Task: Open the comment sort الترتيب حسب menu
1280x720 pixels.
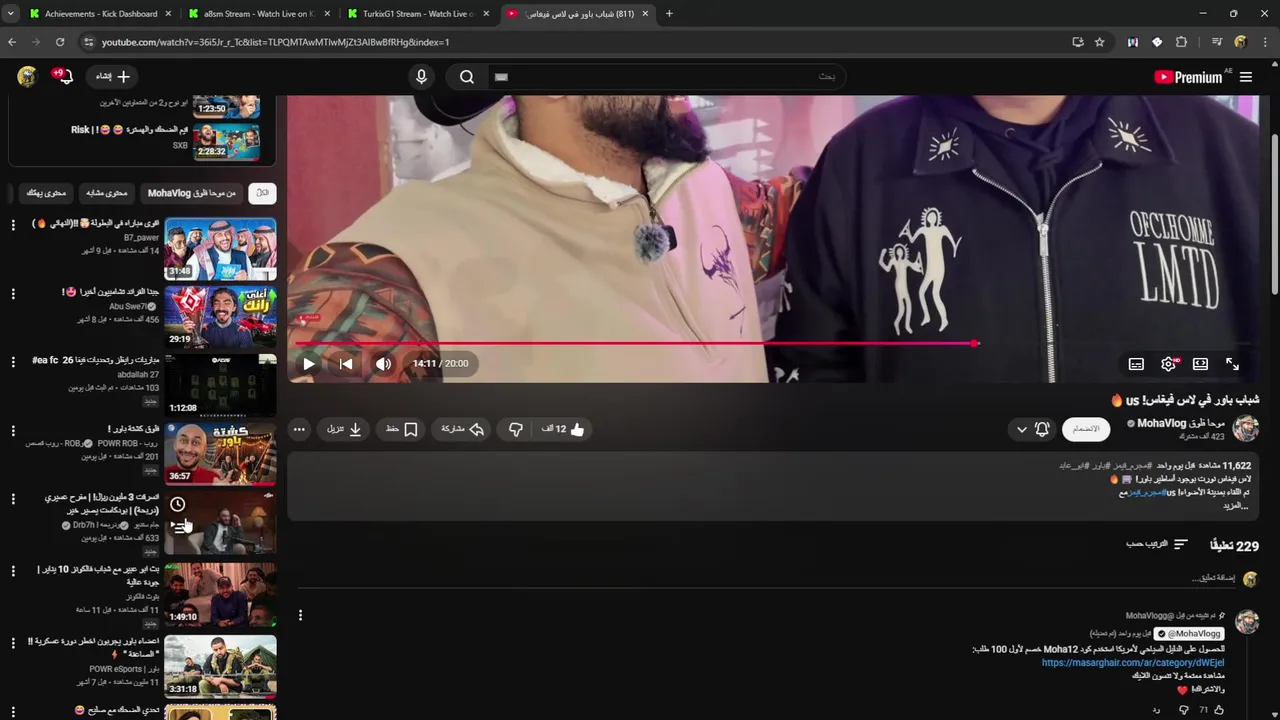Action: (x=1157, y=544)
